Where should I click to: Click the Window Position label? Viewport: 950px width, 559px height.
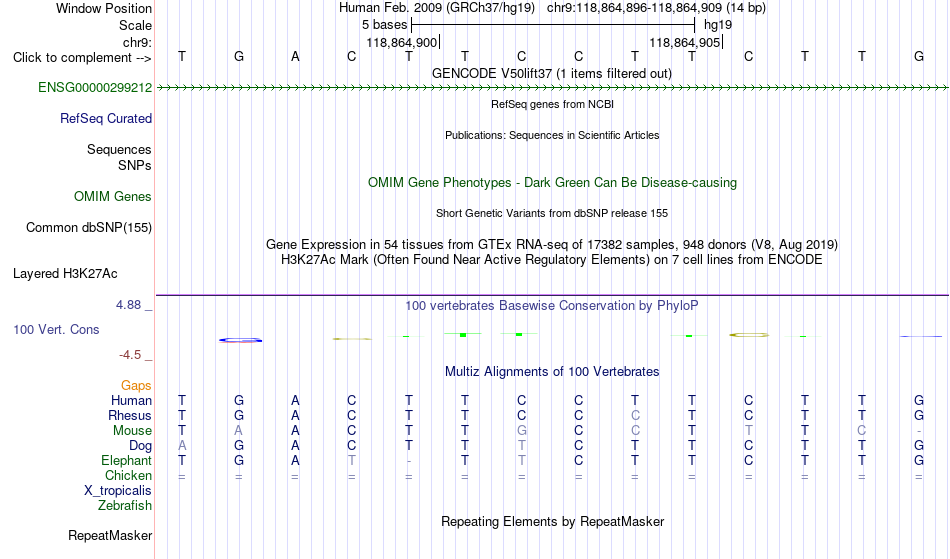point(104,8)
